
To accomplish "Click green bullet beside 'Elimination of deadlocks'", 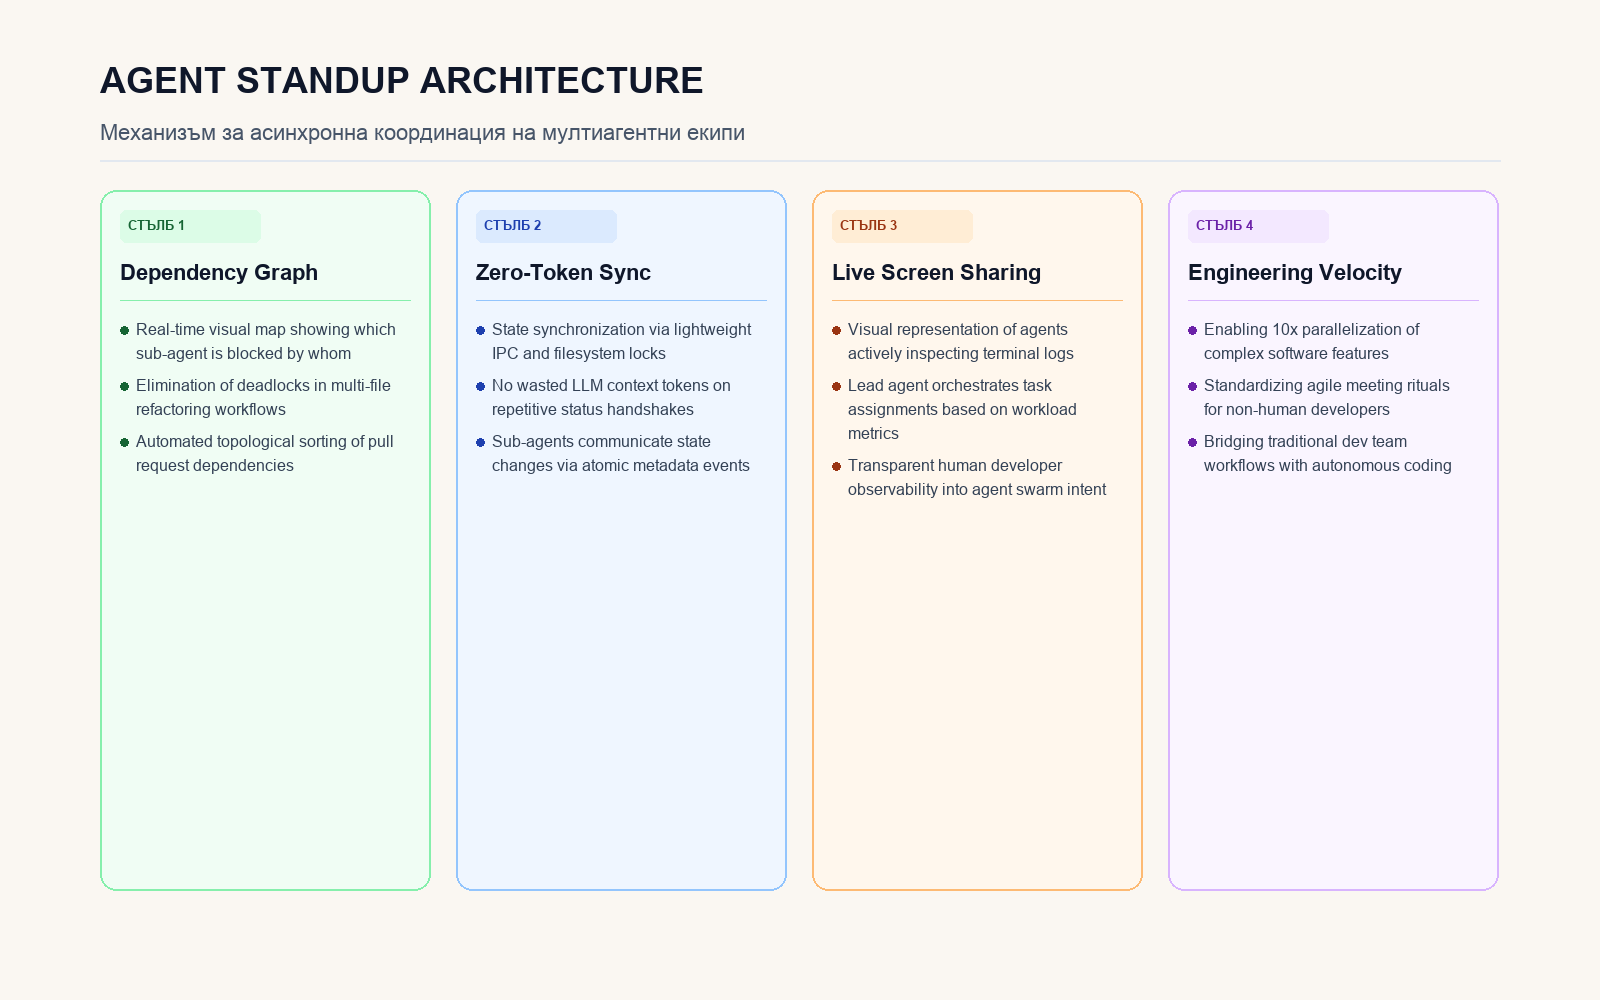I will click(x=125, y=386).
